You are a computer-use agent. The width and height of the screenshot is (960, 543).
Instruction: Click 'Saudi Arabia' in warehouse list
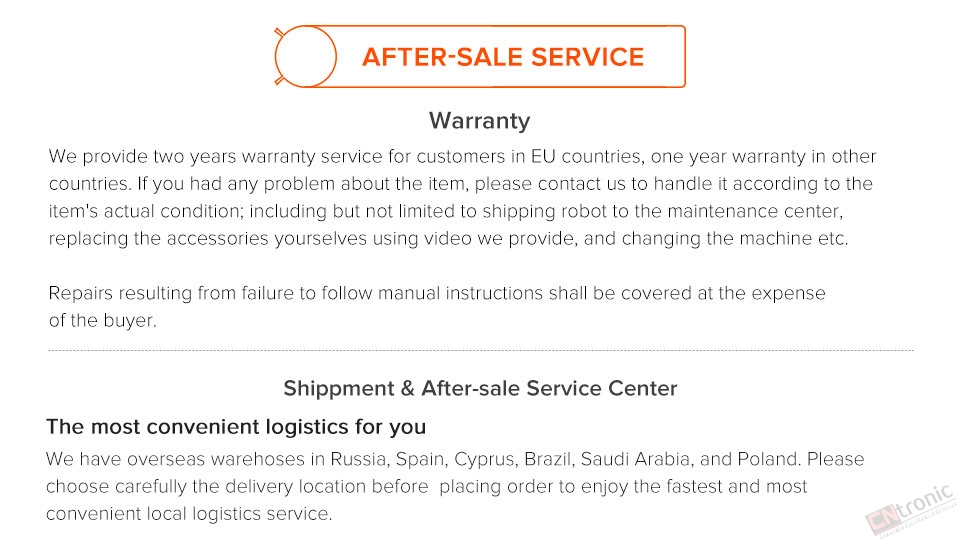[636, 459]
